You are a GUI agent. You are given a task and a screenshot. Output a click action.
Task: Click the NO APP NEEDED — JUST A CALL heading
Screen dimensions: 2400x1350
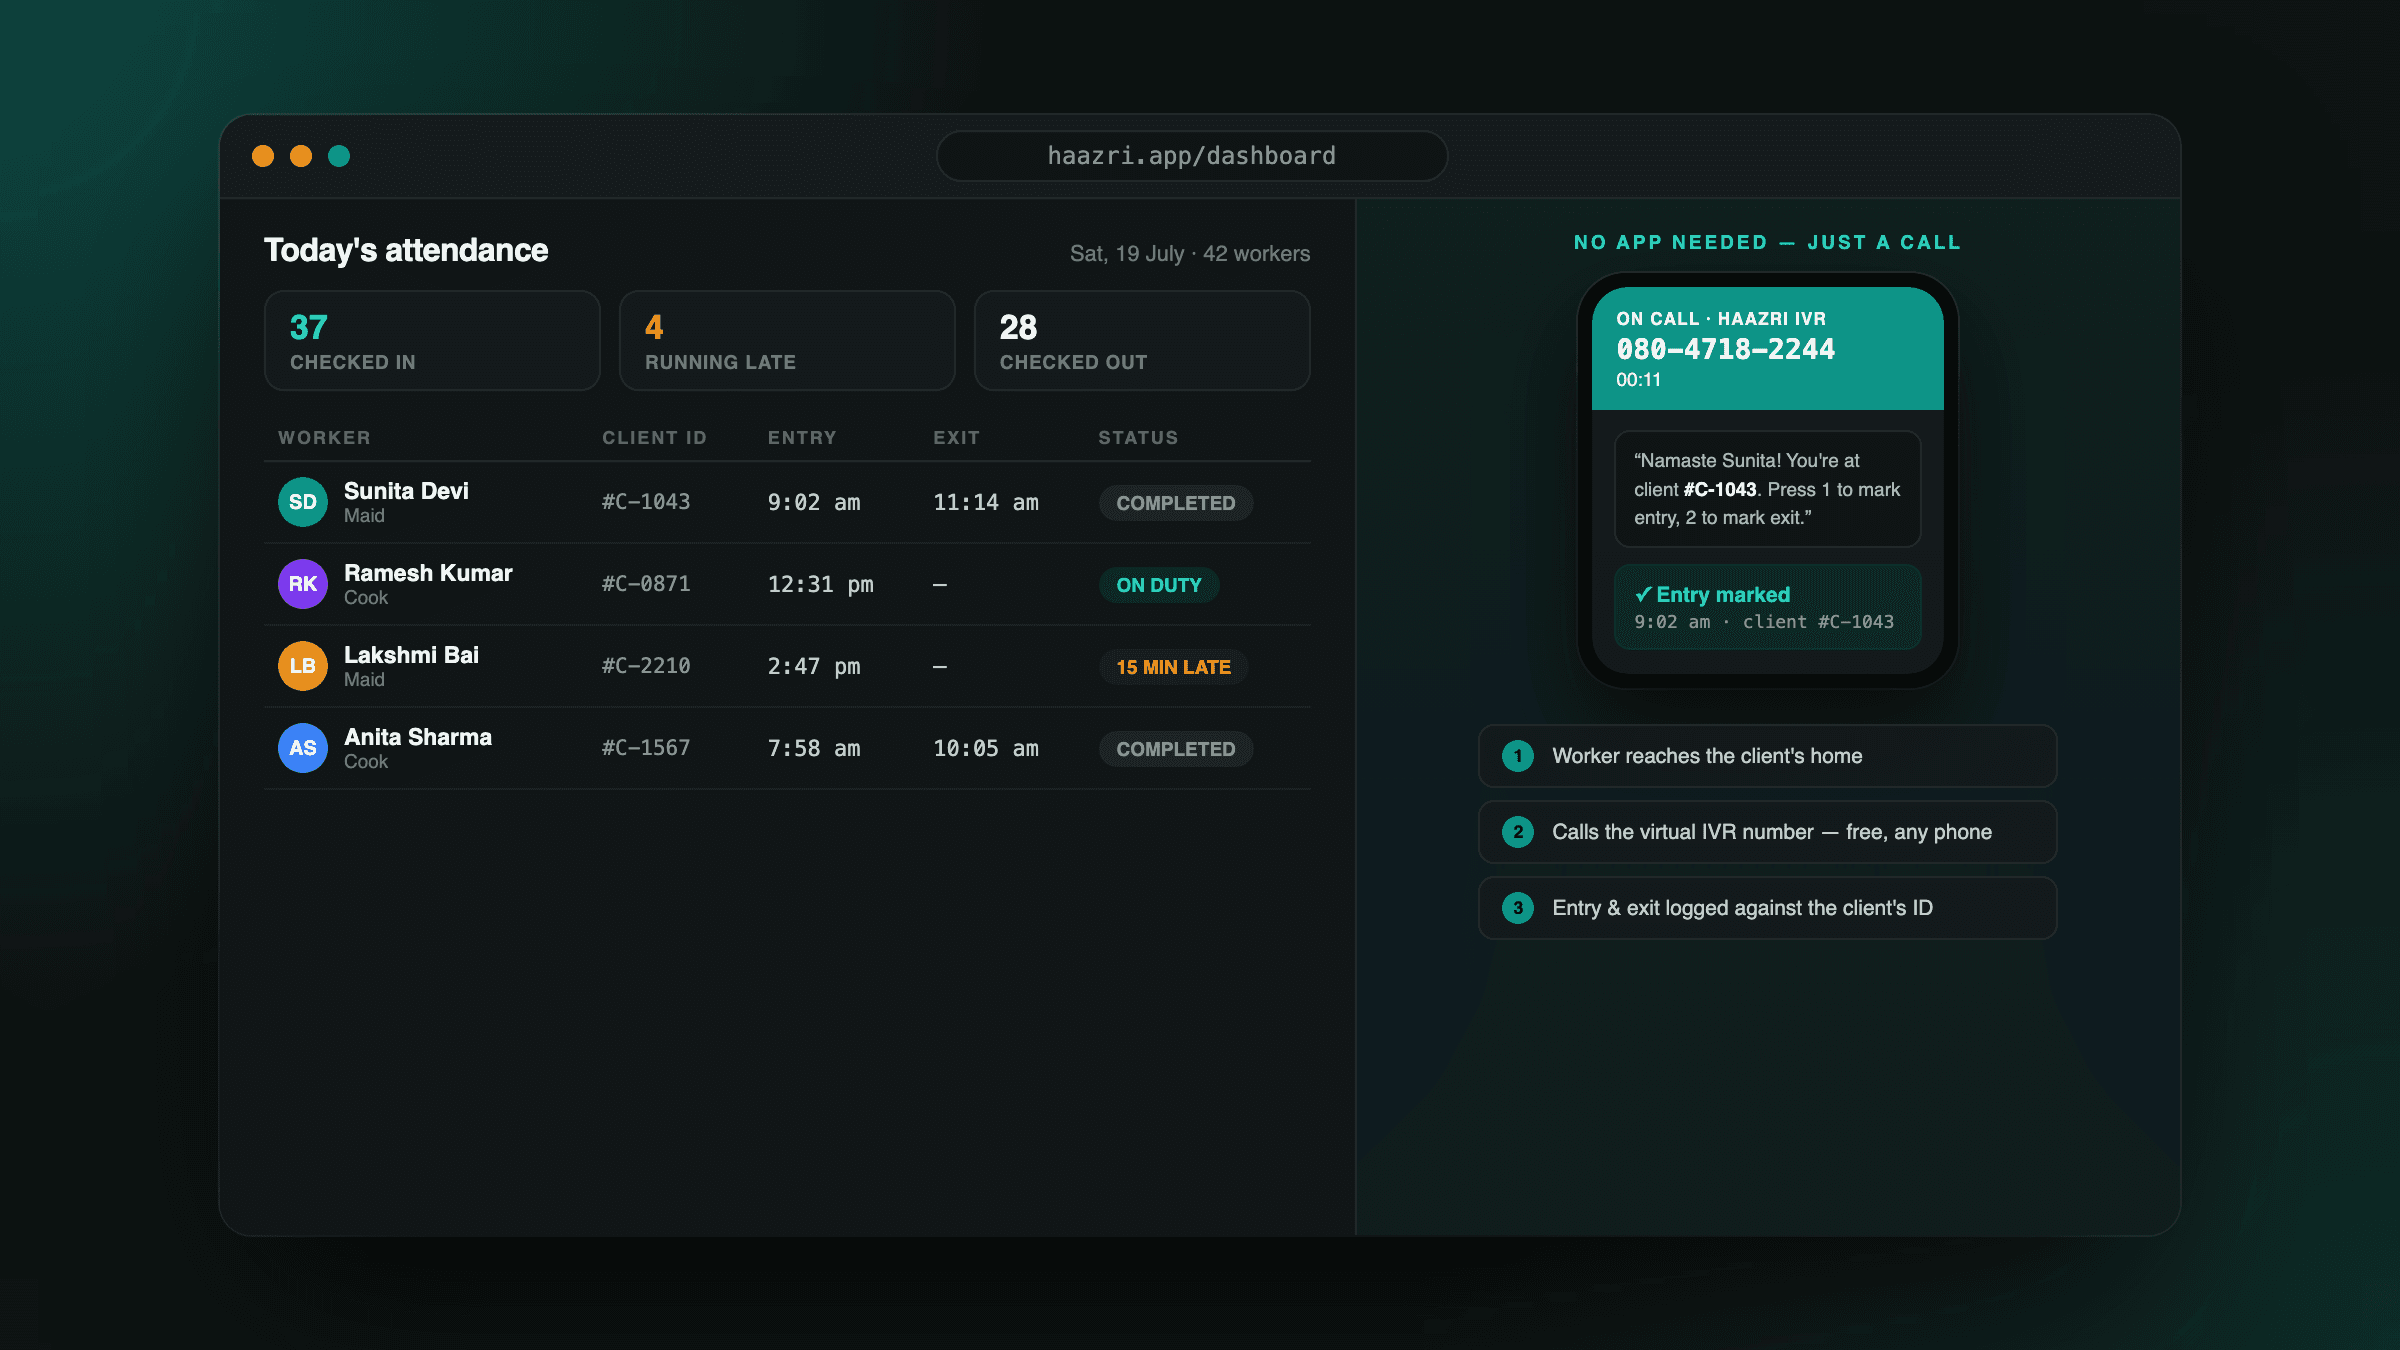pyautogui.click(x=1767, y=243)
